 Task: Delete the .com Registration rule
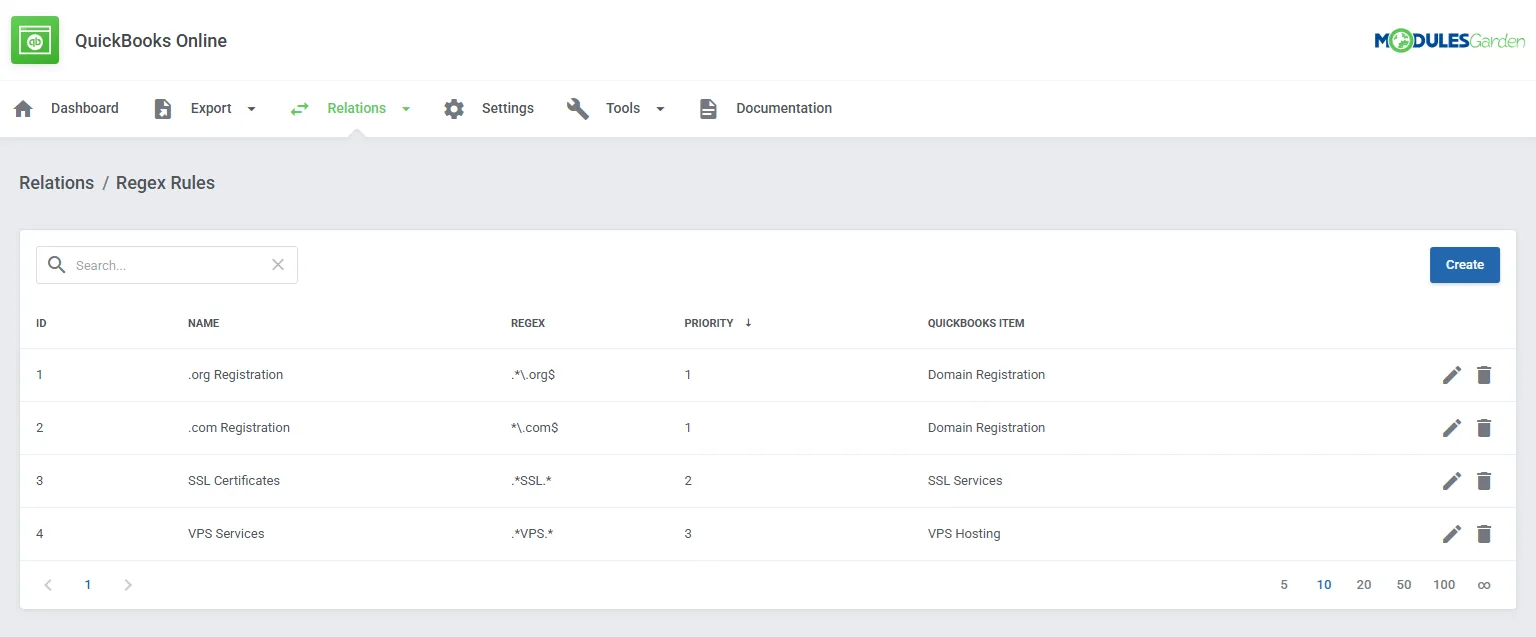pos(1484,428)
